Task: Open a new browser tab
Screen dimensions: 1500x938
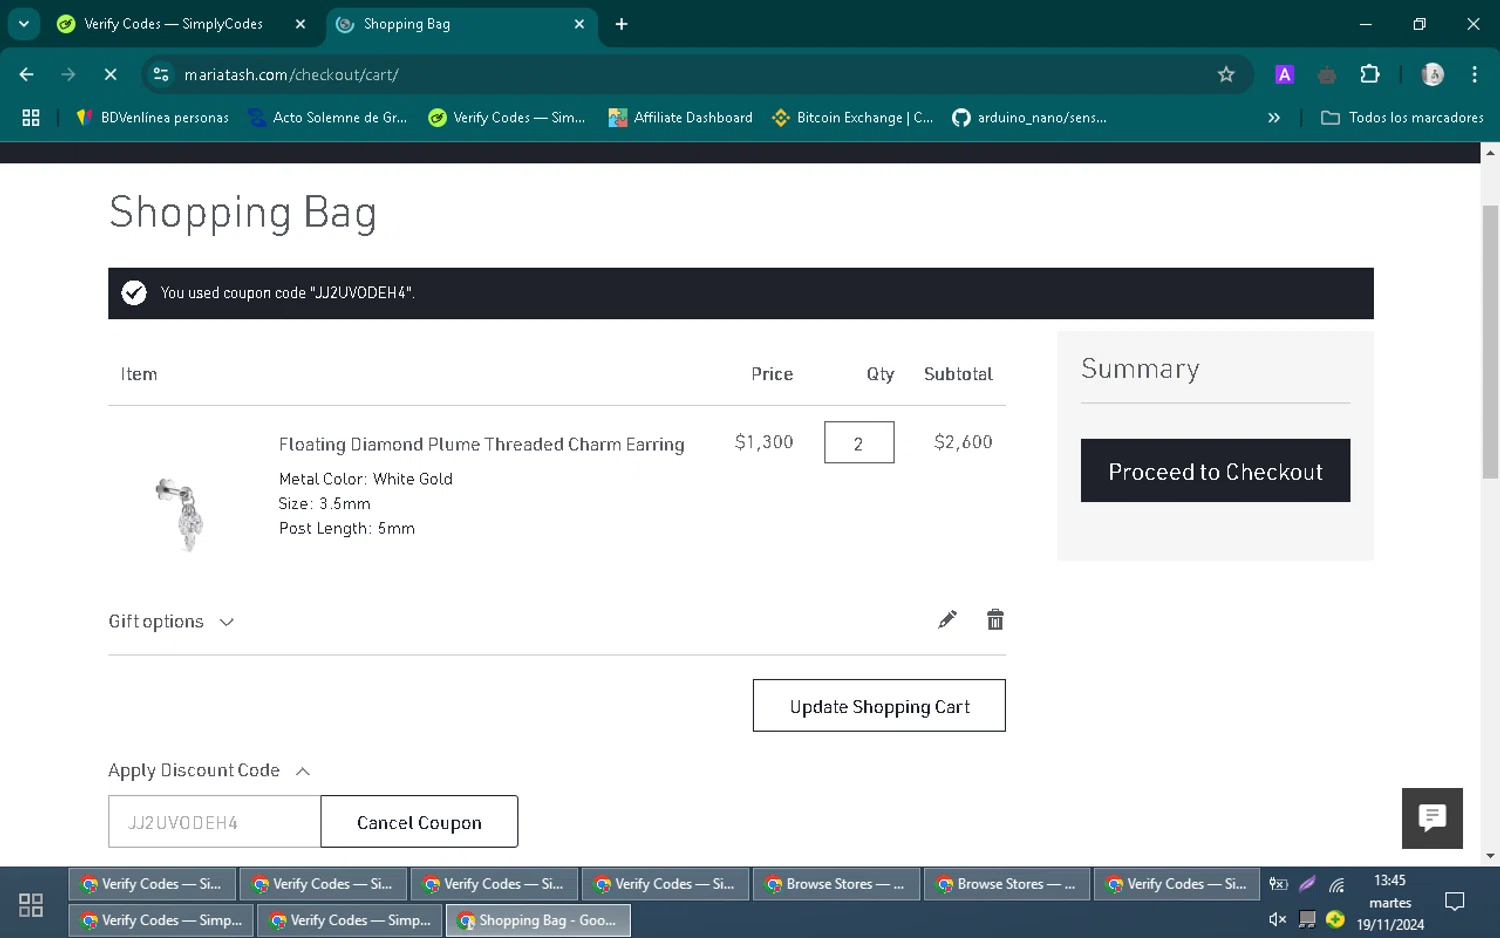Action: click(621, 24)
